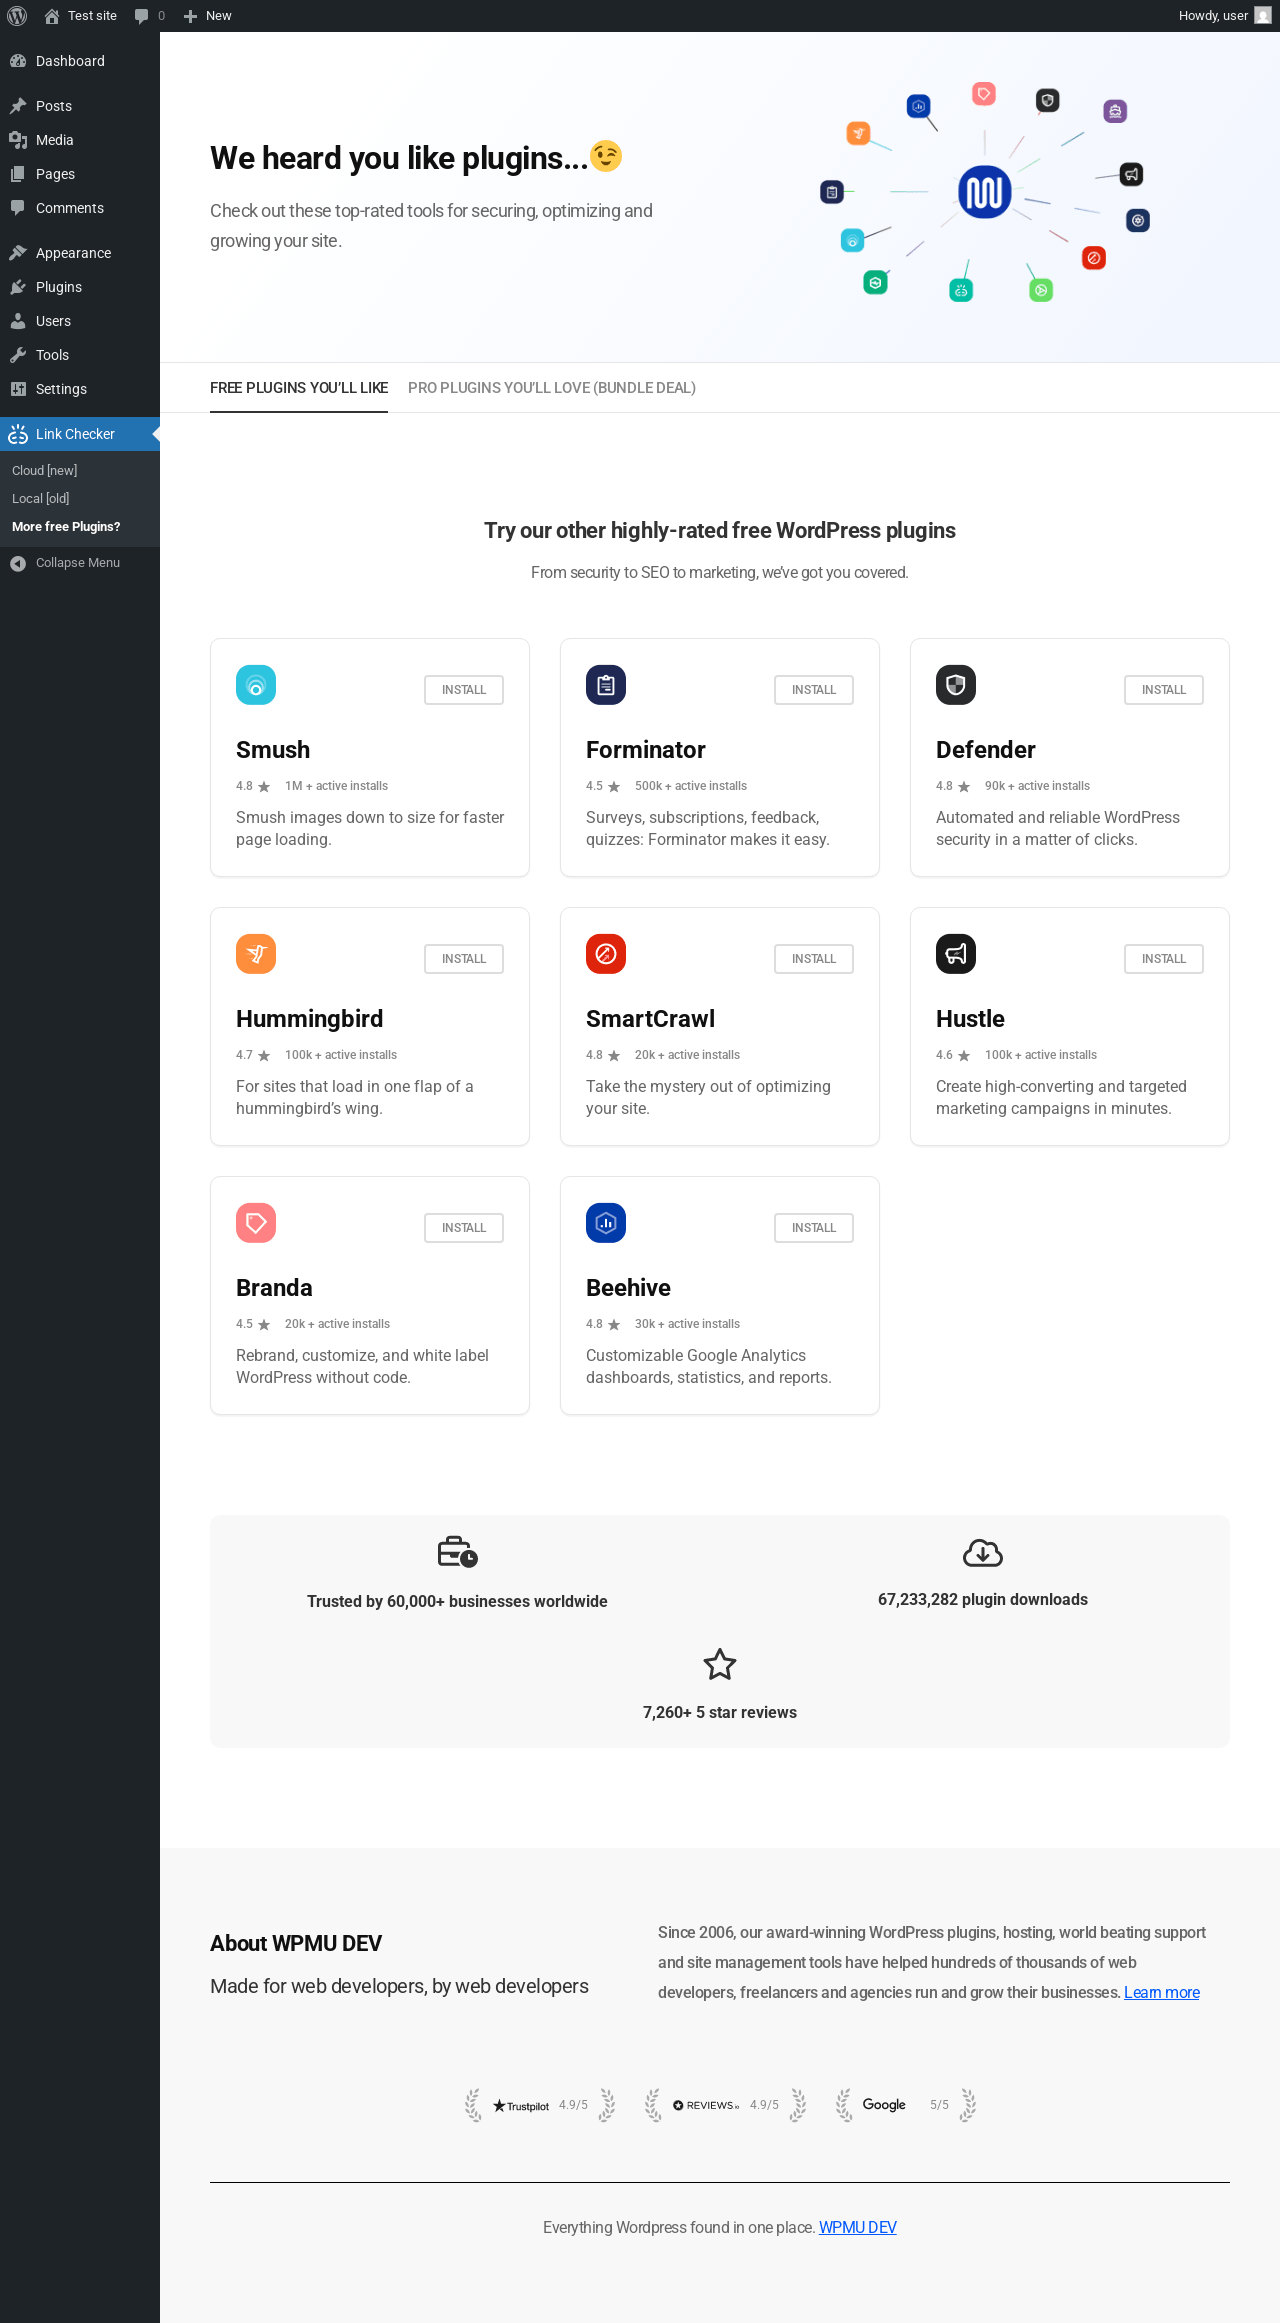Click the Link Checker chain icon
The height and width of the screenshot is (2323, 1280).
pos(18,434)
